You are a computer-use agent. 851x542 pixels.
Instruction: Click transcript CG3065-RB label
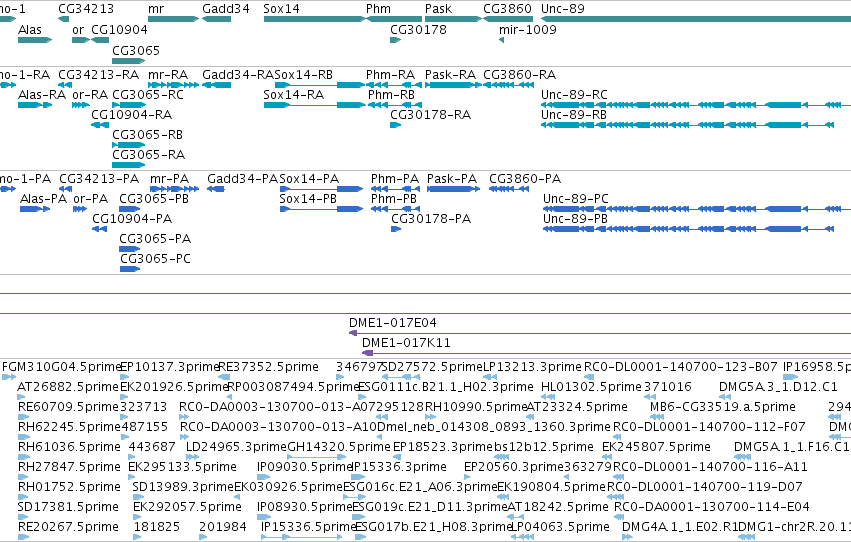click(x=148, y=135)
